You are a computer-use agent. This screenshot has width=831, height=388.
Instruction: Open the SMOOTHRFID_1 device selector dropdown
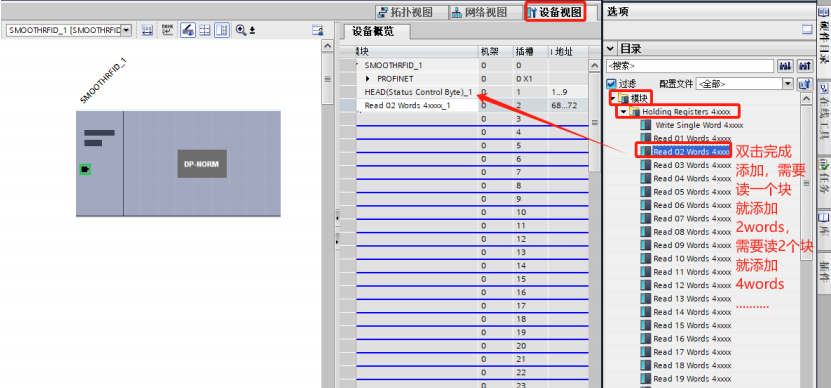(126, 30)
